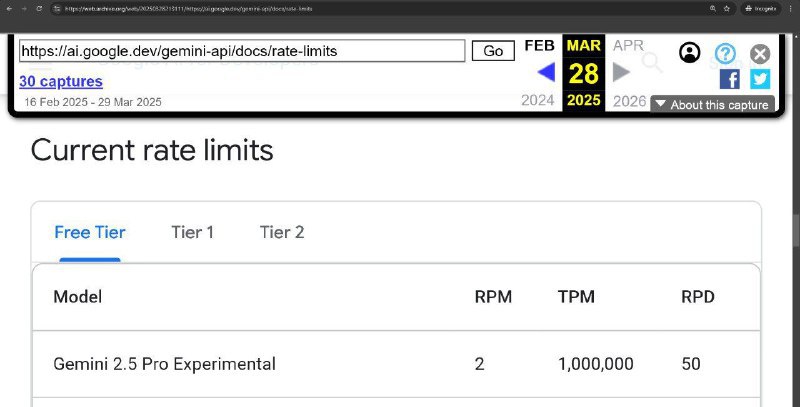This screenshot has height=407, width=800.
Task: Switch to the Tier 1 tab
Action: coord(192,232)
